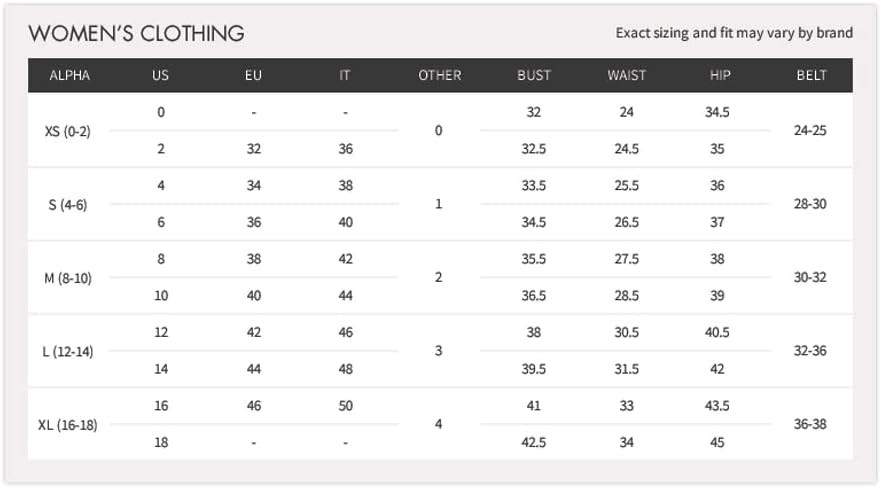Click the EU column header
Image resolution: width=881 pixels, height=488 pixels.
[x=253, y=75]
